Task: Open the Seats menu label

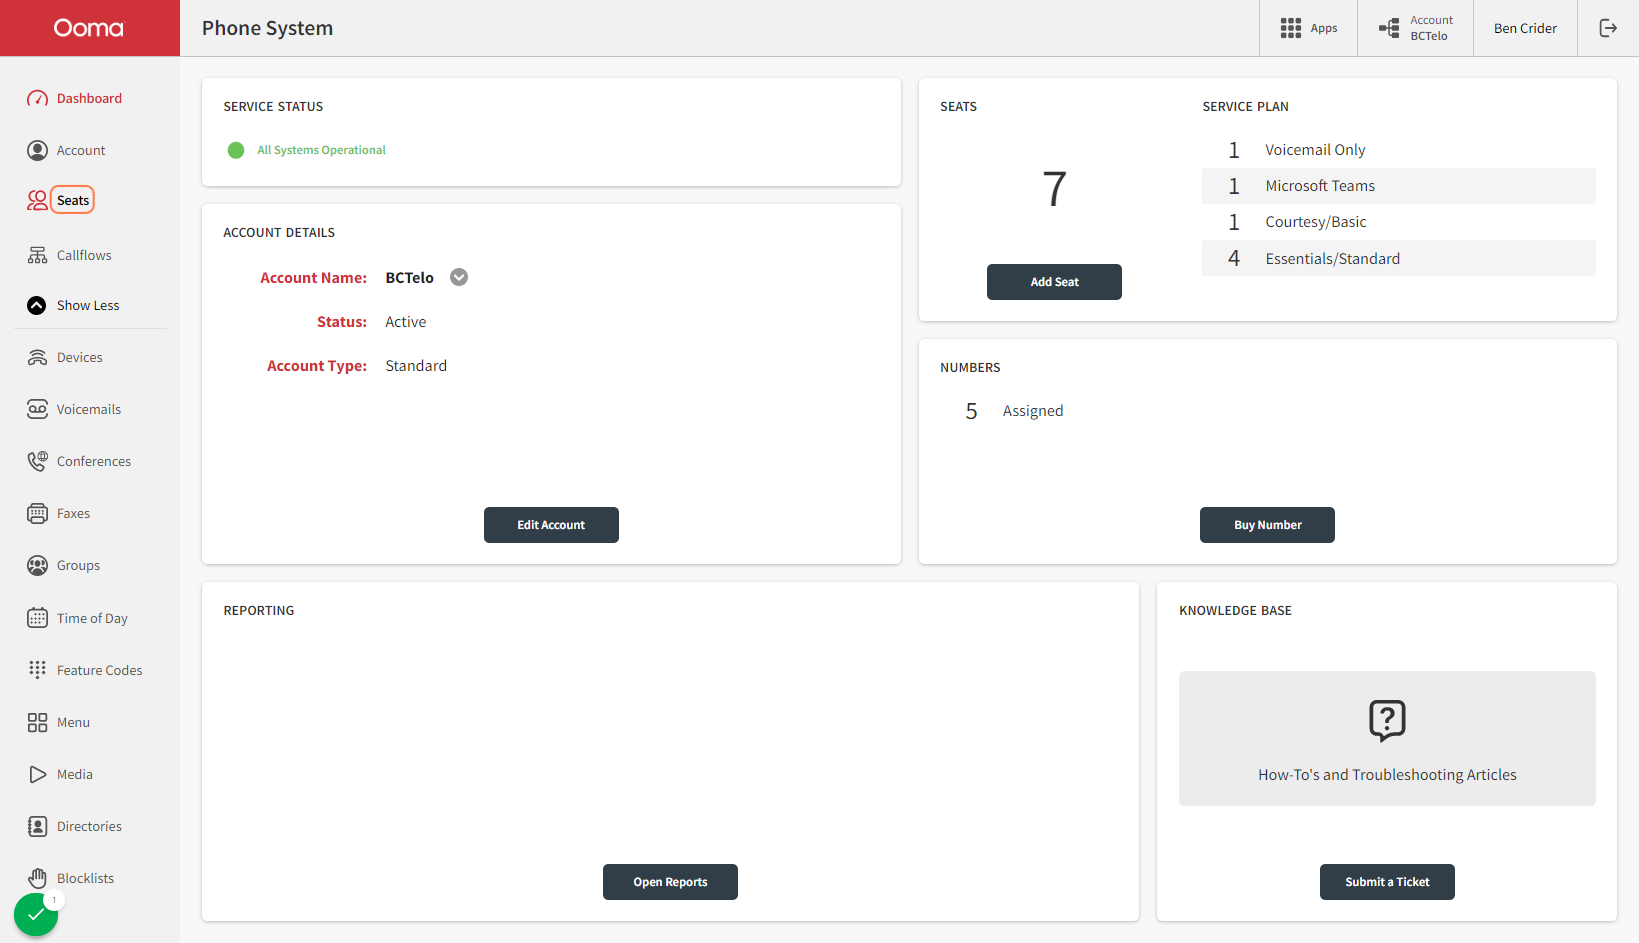Action: pyautogui.click(x=73, y=200)
